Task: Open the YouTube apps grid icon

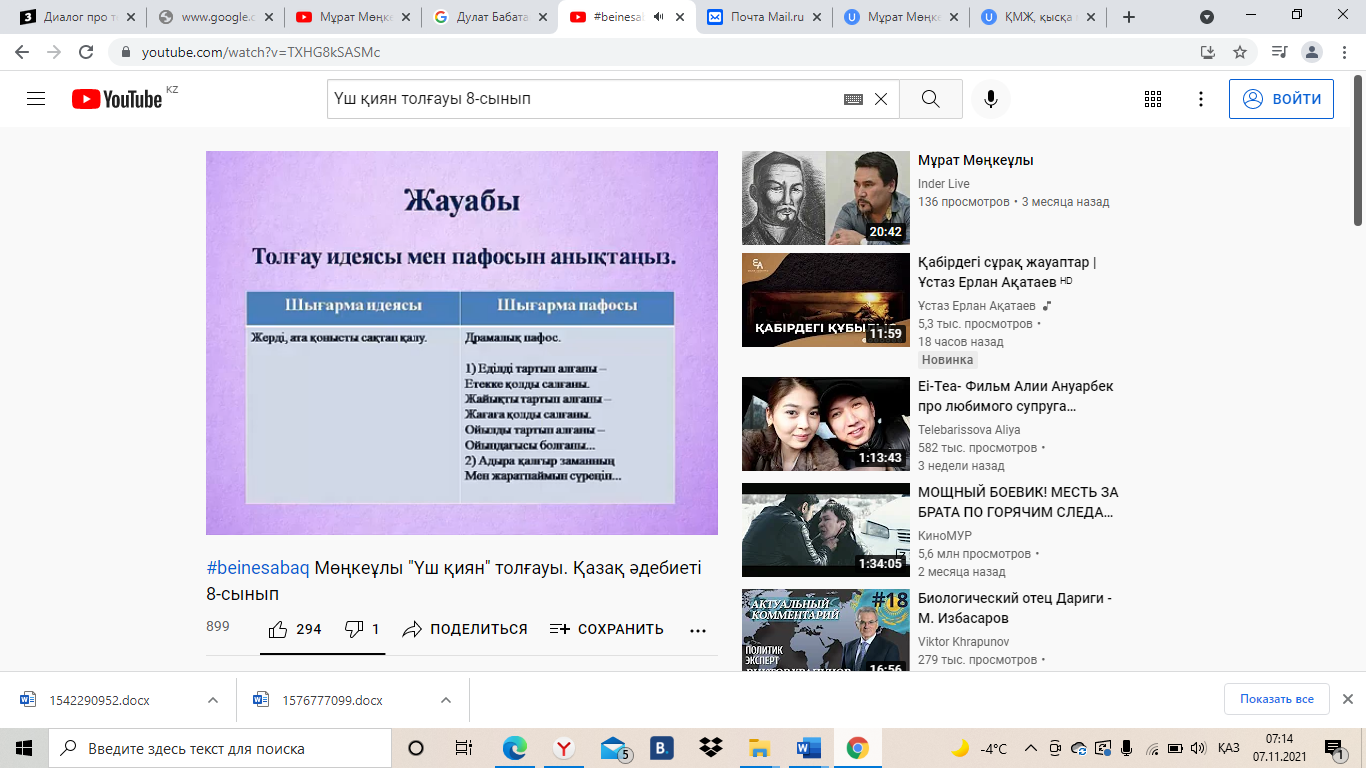Action: pyautogui.click(x=1152, y=99)
